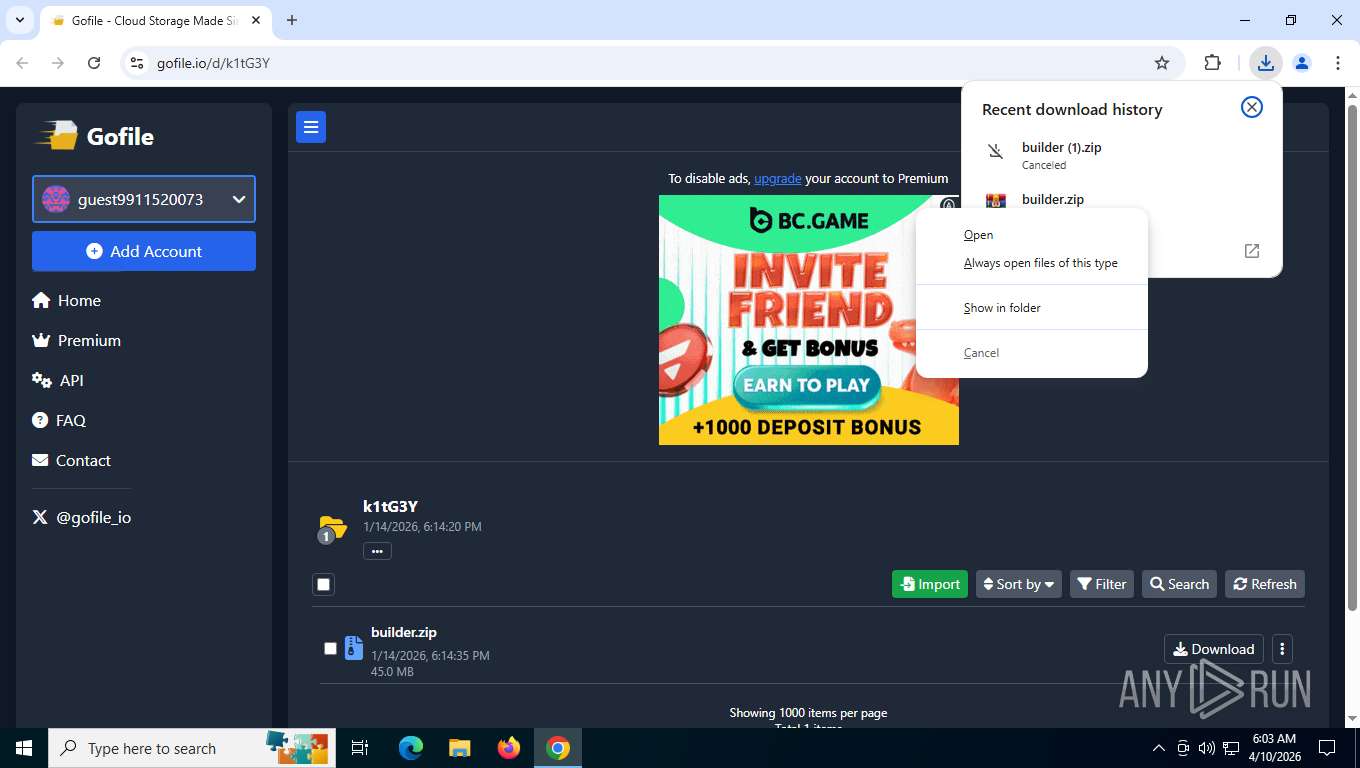This screenshot has width=1360, height=768.
Task: Open builder.zip row more options menu
Action: (x=1282, y=649)
